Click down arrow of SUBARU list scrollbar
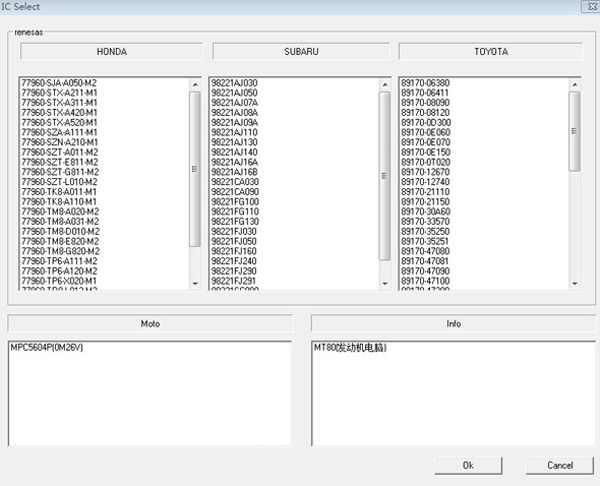Image resolution: width=600 pixels, height=486 pixels. point(385,284)
